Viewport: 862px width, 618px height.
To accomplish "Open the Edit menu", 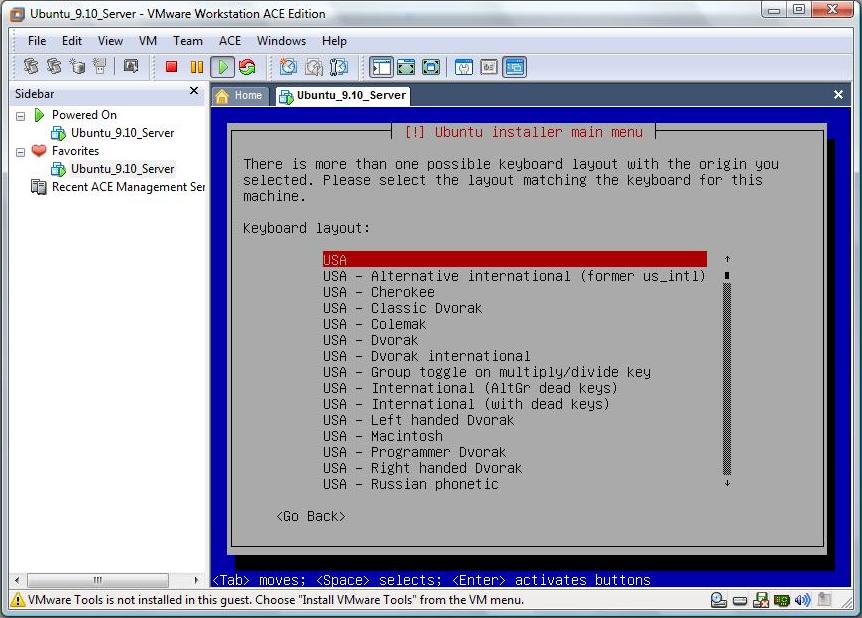I will click(x=71, y=41).
